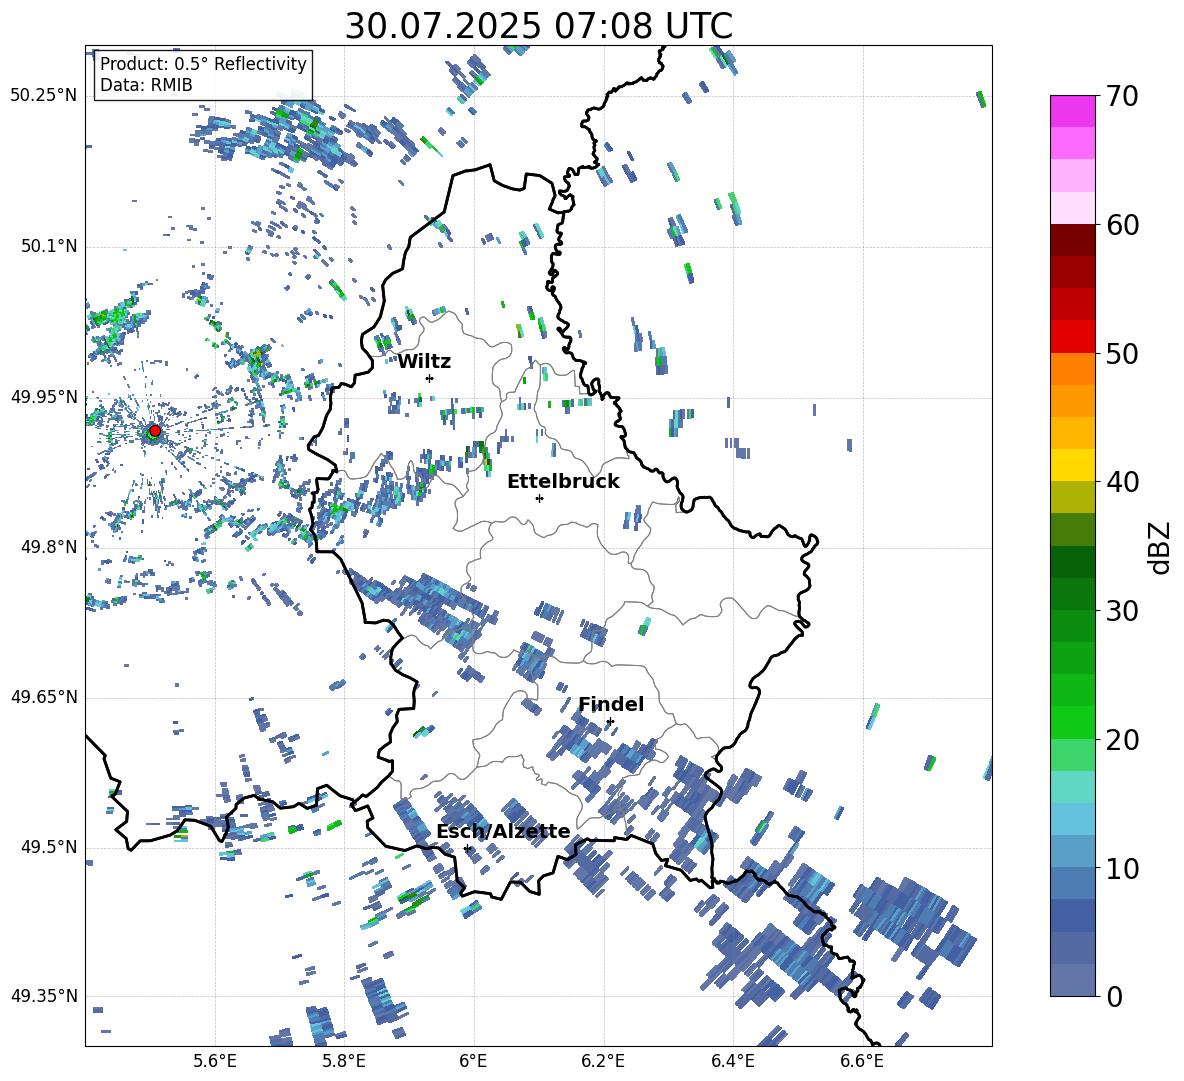Screen dimensions: 1184x1081
Task: Click the 50.25°N latitude label
Action: [43, 96]
